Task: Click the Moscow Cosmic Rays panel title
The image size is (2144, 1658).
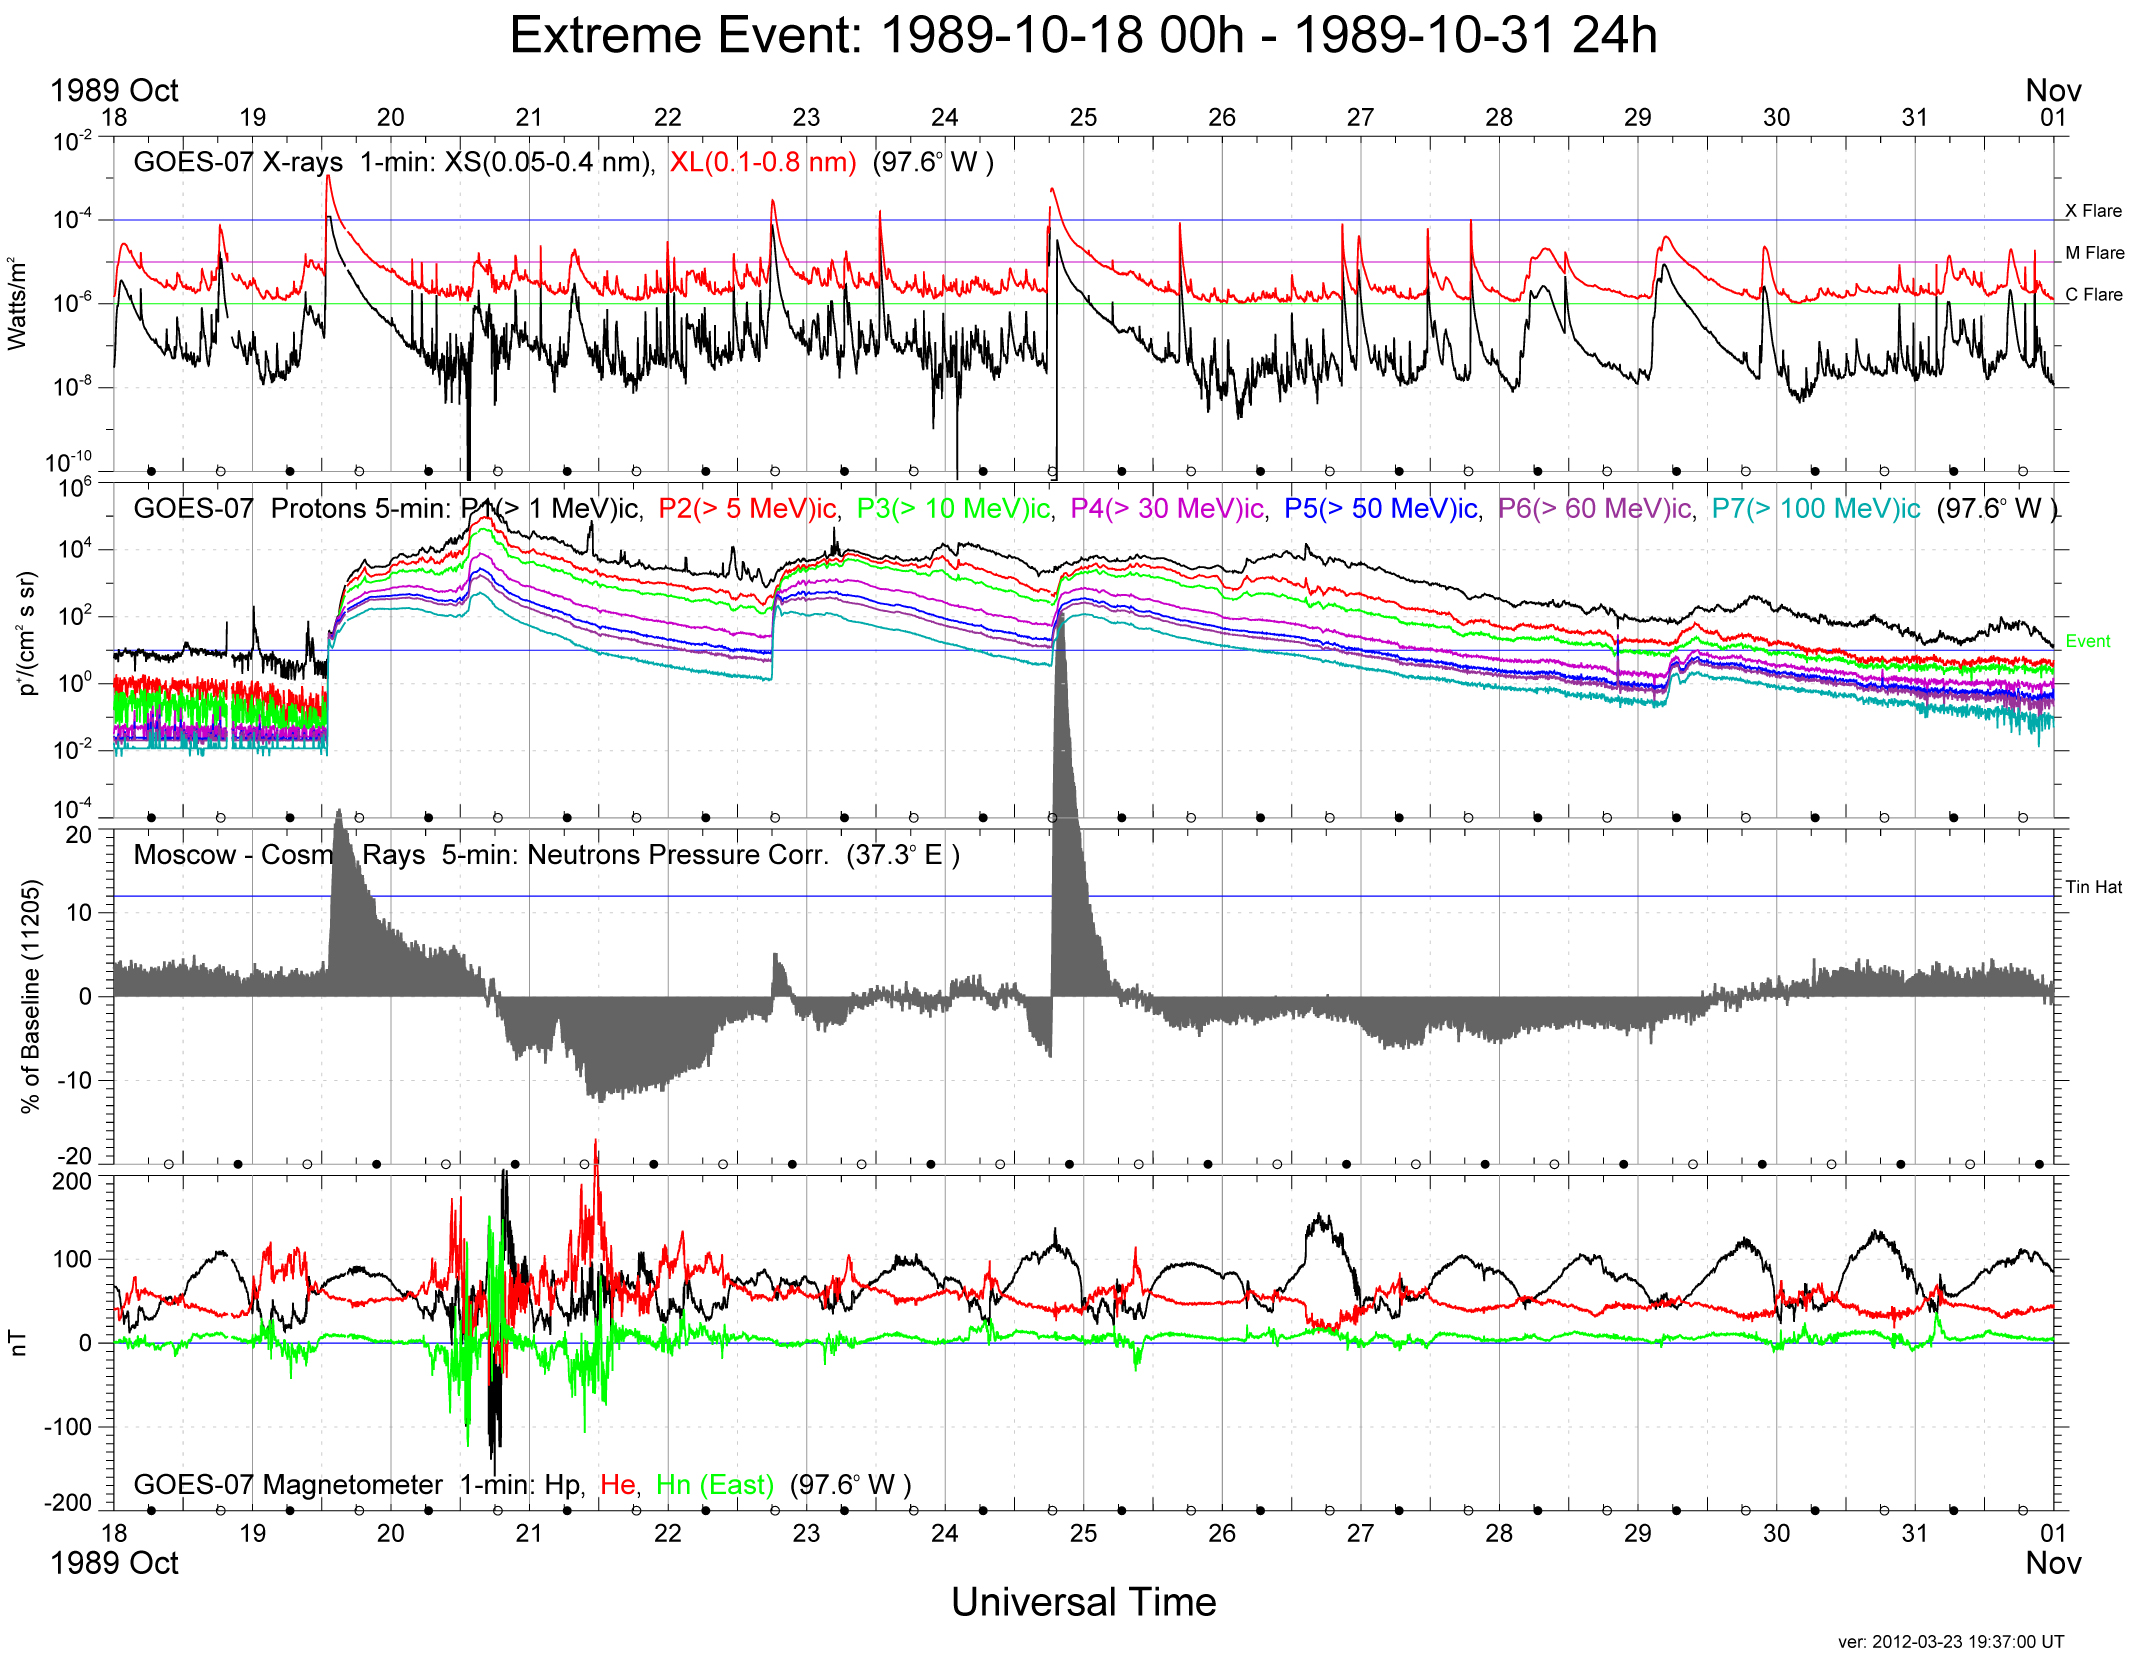Action: (546, 855)
